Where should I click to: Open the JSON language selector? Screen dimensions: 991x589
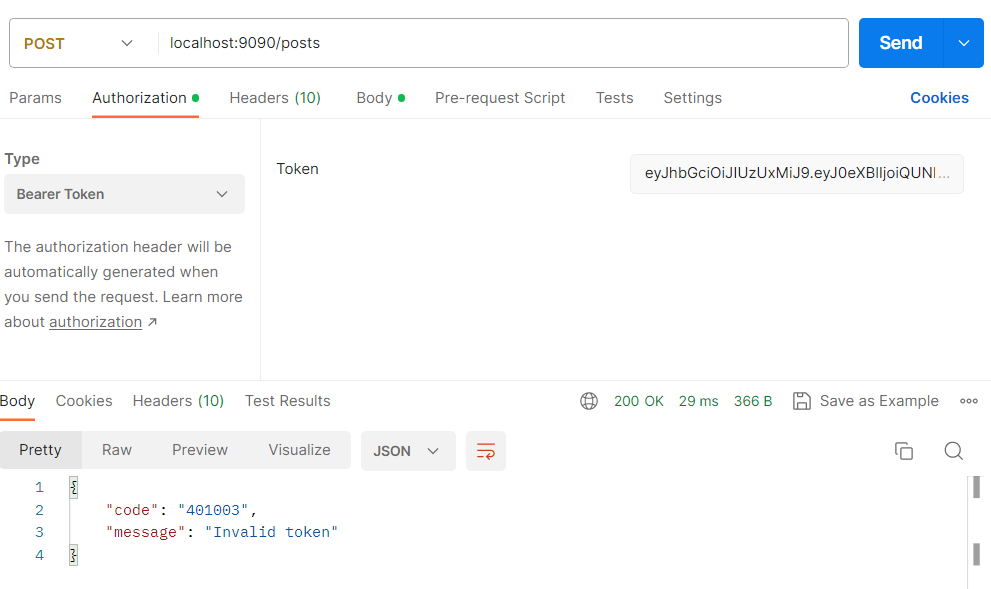coord(408,451)
